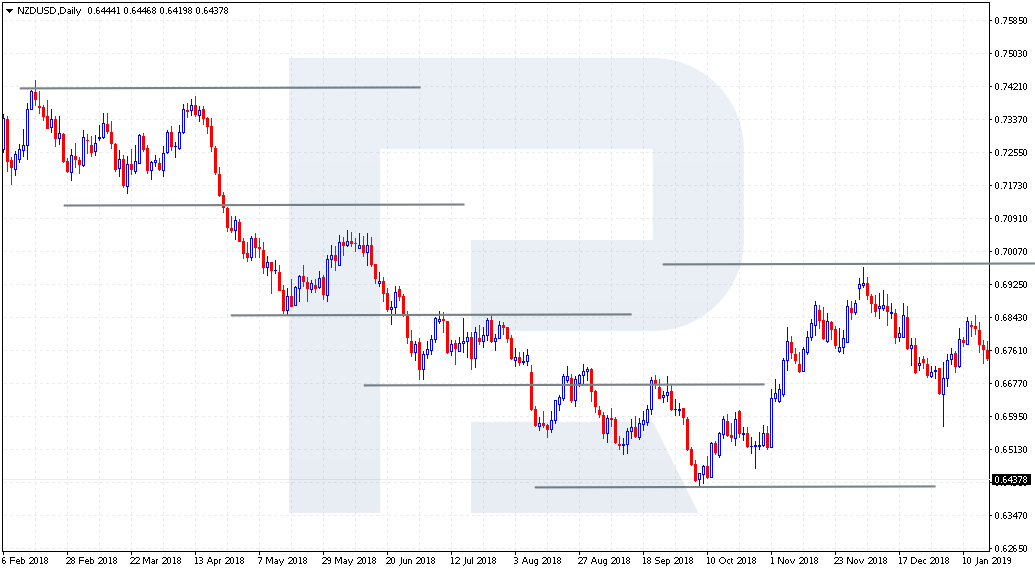The width and height of the screenshot is (1035, 572).
Task: Click price scale value 0.72550
Action: pos(1011,152)
